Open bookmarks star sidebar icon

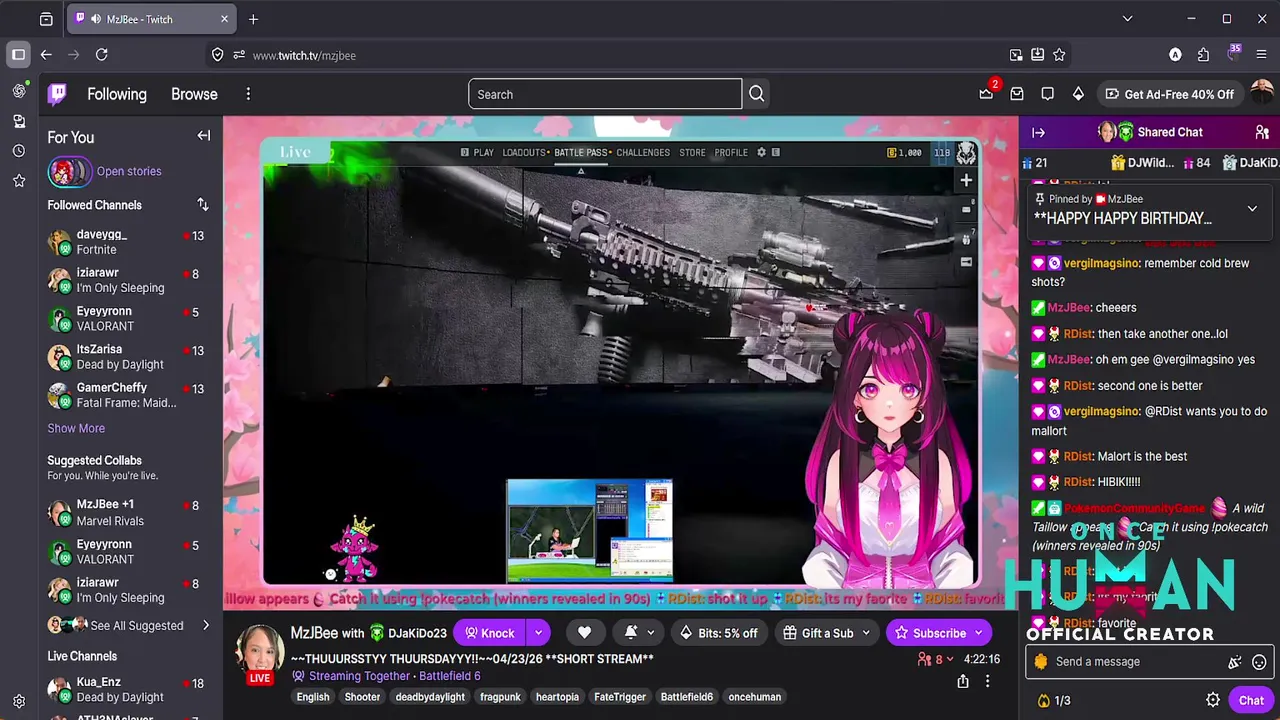19,181
